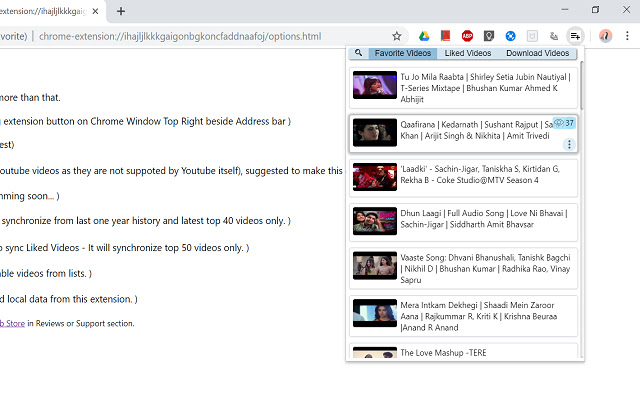Screen dimensions: 640x400
Task: Switch to Download Videos tab
Action: [x=537, y=53]
